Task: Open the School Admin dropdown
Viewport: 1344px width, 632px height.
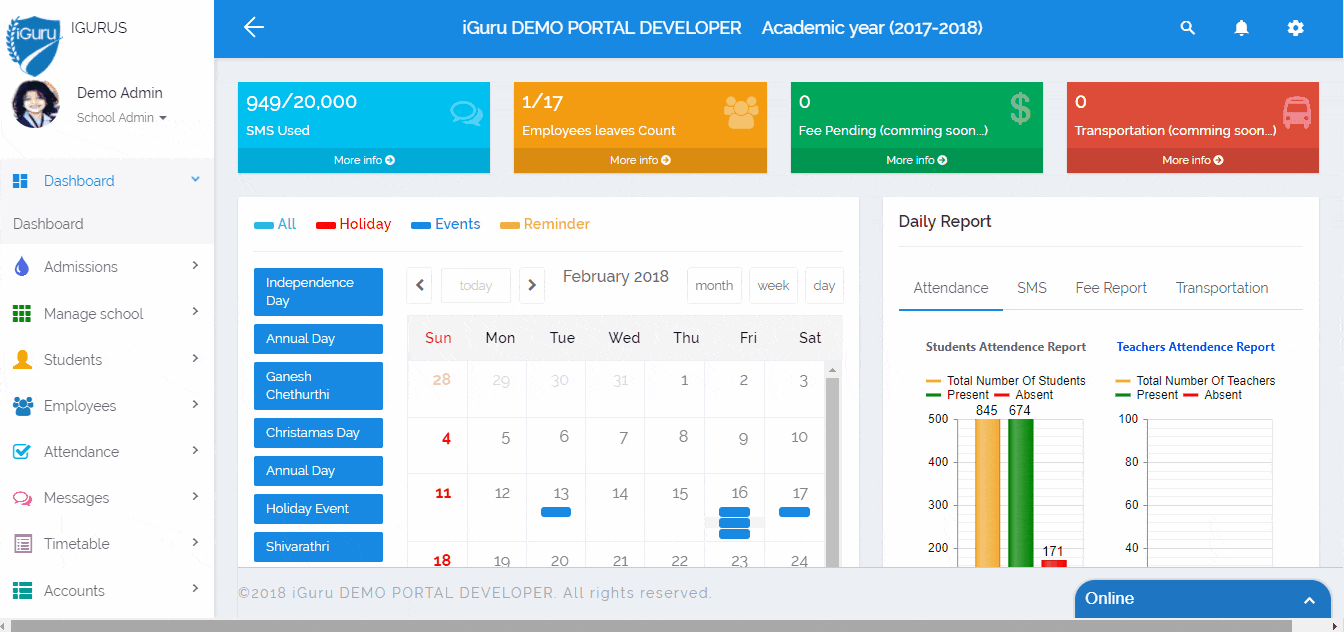Action: pyautogui.click(x=121, y=118)
